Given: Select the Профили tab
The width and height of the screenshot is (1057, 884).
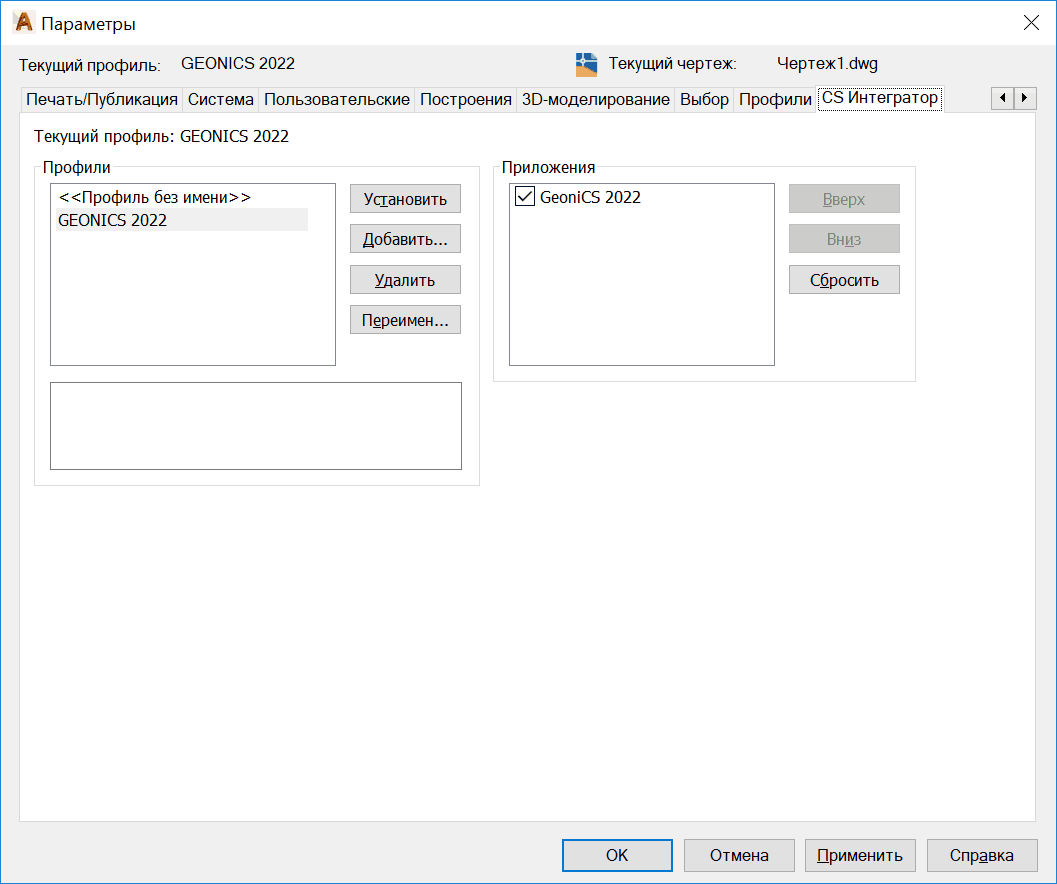Looking at the screenshot, I should [x=775, y=99].
